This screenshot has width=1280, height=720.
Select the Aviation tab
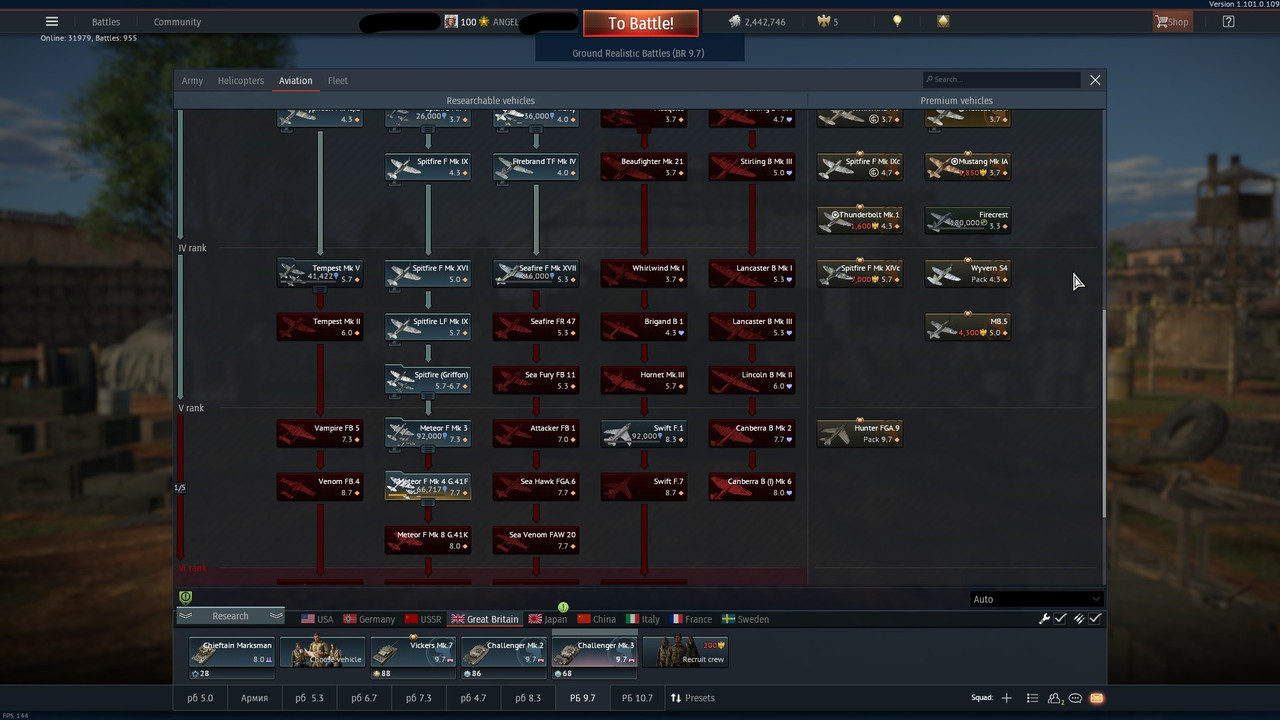click(x=295, y=80)
